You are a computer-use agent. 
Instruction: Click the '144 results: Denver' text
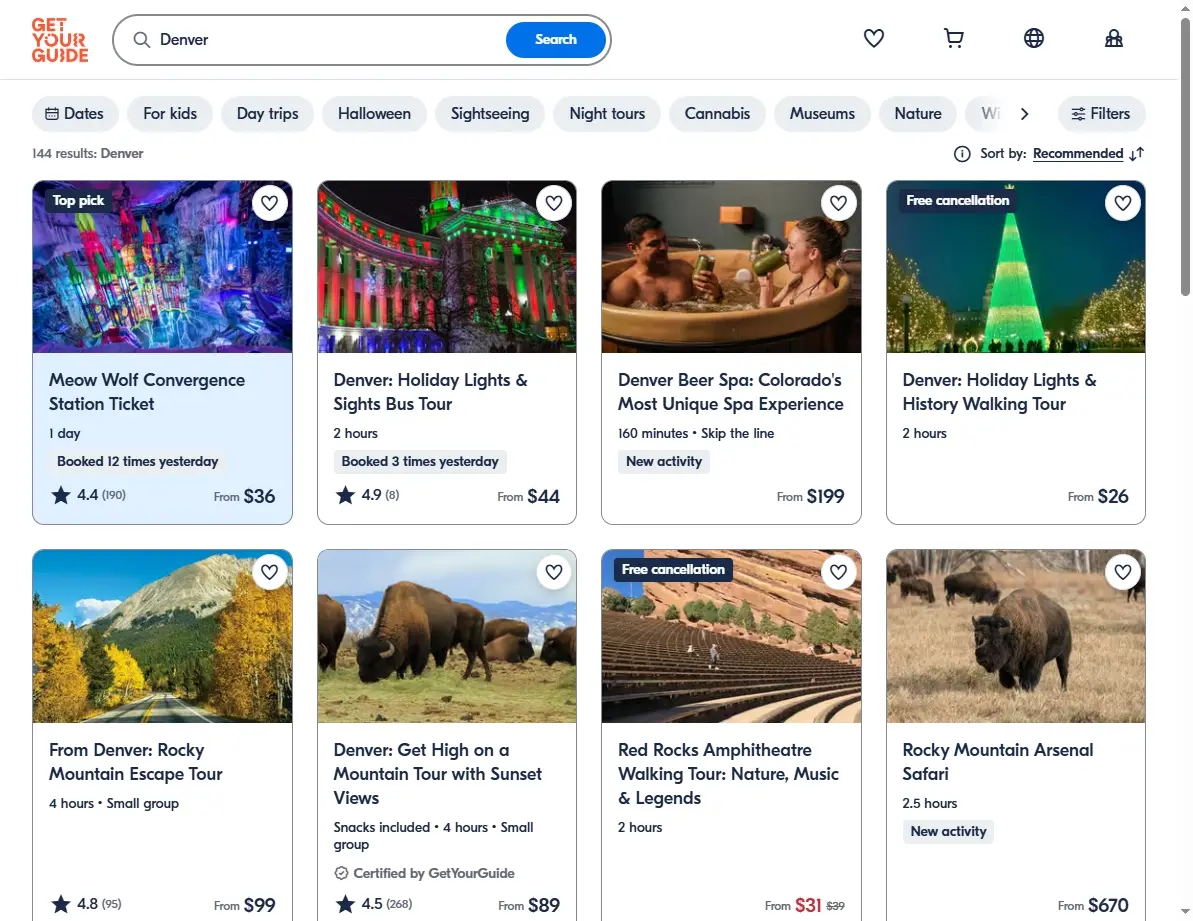[87, 154]
